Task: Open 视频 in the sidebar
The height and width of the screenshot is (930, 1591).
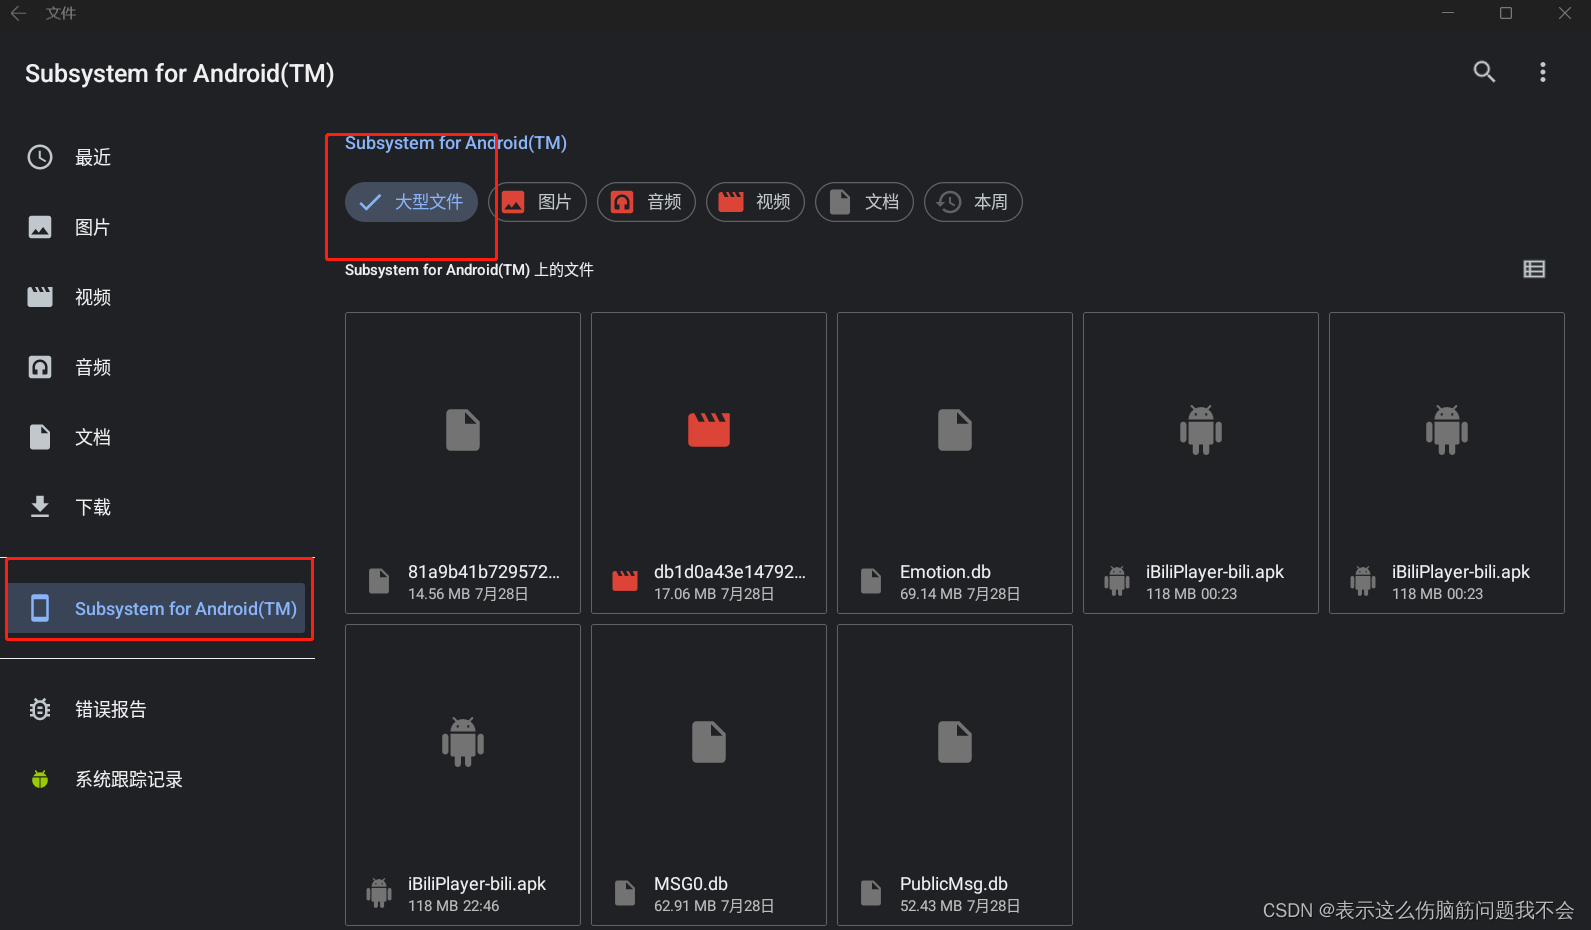Action: pos(160,297)
